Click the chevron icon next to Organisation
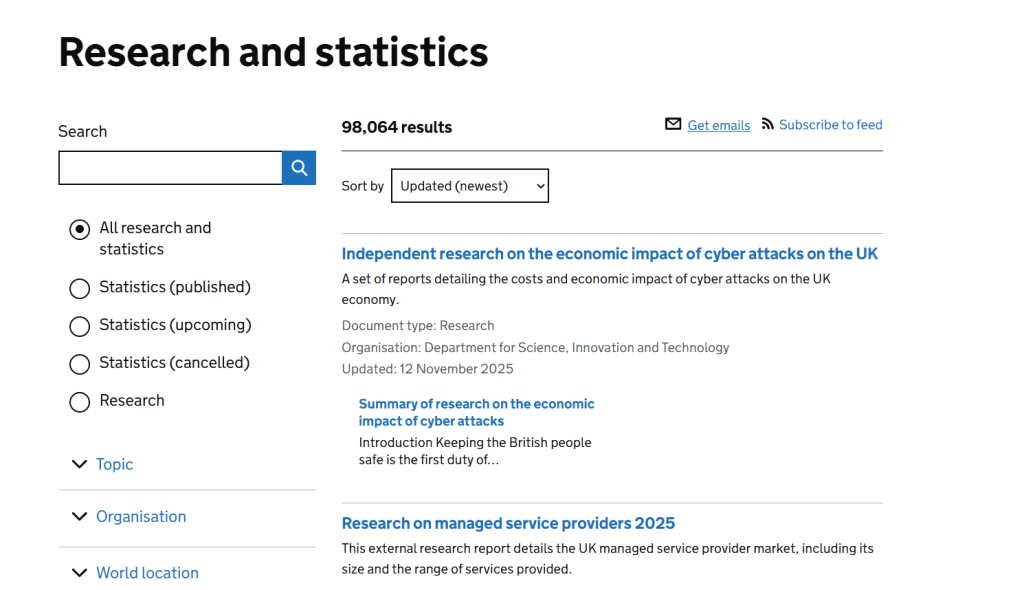1024x590 pixels. [x=80, y=516]
